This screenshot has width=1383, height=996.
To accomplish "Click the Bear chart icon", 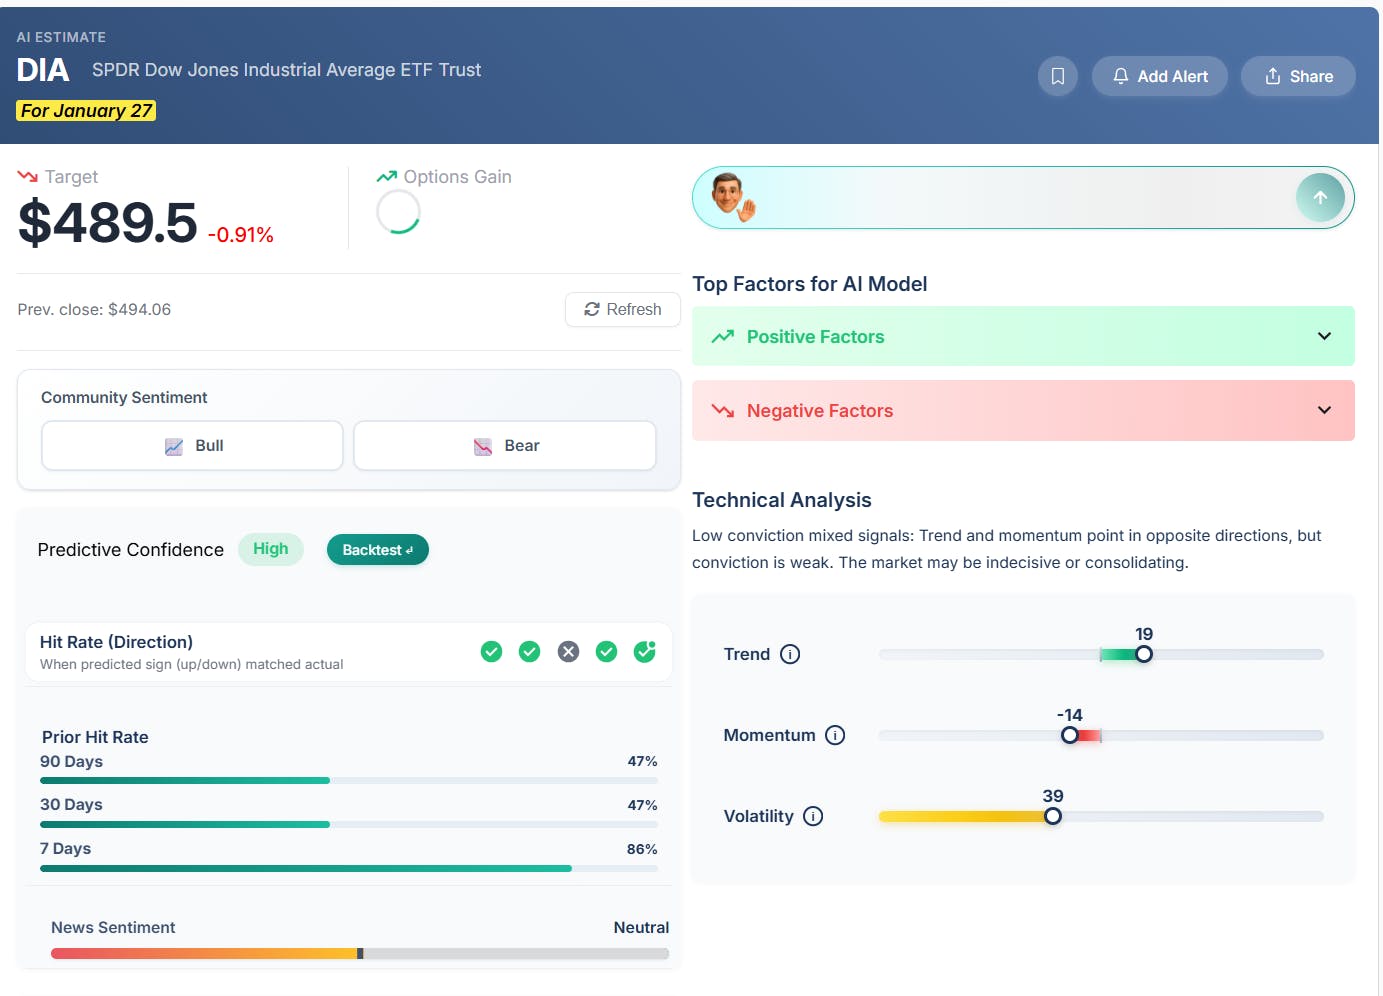I will tap(483, 446).
